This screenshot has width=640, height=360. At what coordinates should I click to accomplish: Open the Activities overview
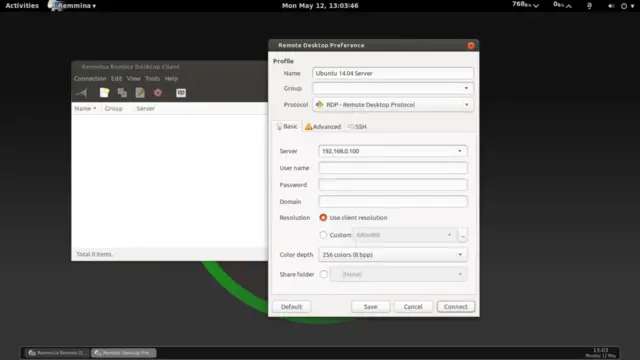[x=22, y=6]
